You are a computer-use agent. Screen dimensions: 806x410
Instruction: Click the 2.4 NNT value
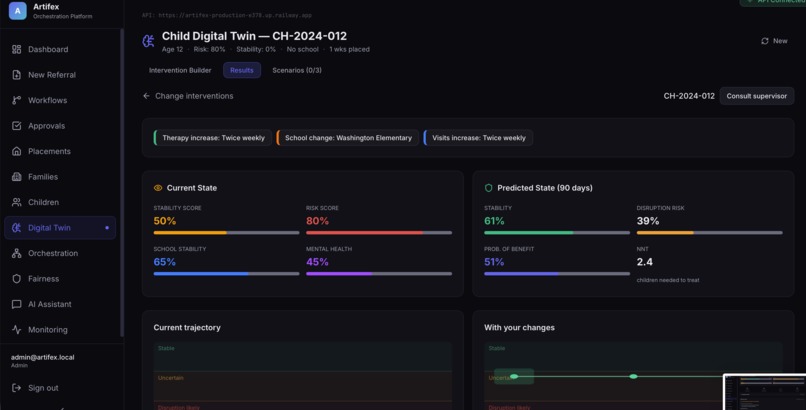tap(645, 262)
